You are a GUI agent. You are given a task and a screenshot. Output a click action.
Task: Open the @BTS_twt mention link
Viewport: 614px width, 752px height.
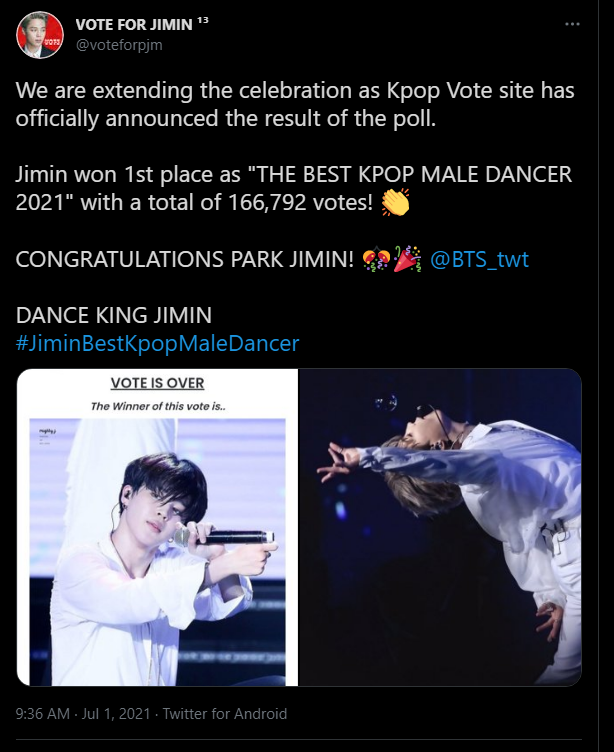click(479, 259)
